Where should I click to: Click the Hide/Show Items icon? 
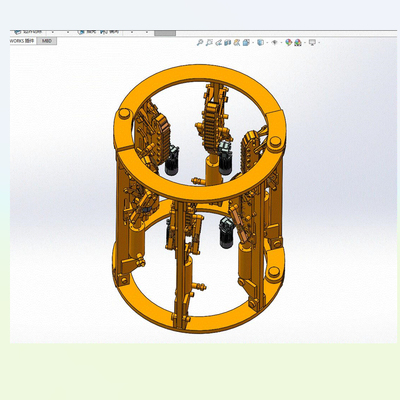tap(275, 42)
